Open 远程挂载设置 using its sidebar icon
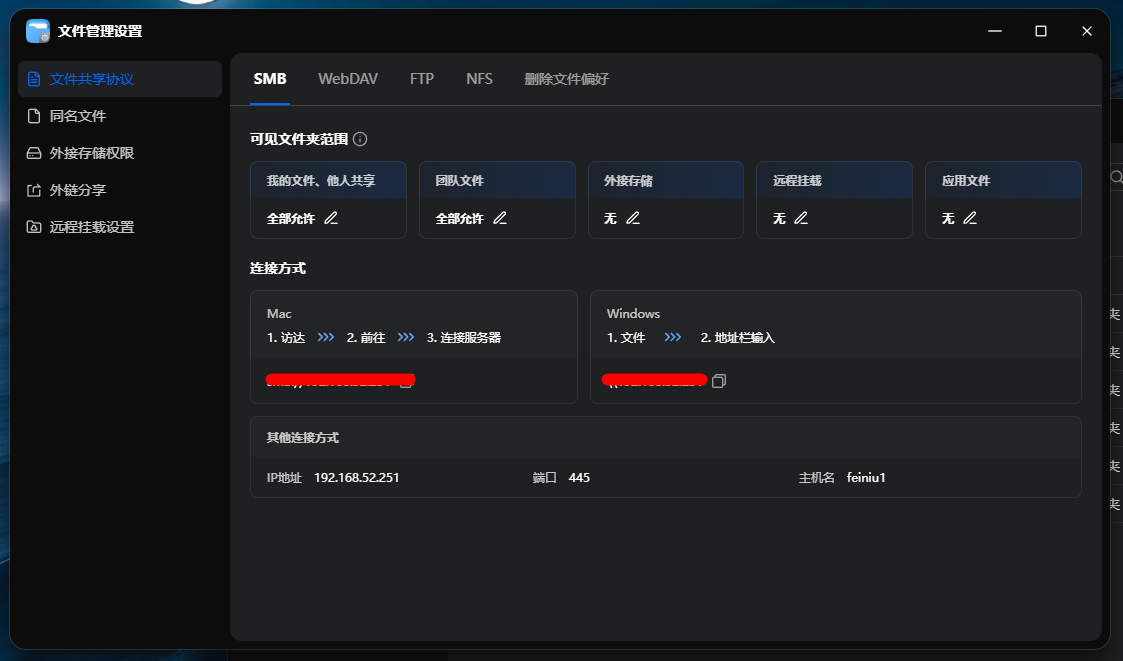This screenshot has width=1123, height=661. pos(36,226)
